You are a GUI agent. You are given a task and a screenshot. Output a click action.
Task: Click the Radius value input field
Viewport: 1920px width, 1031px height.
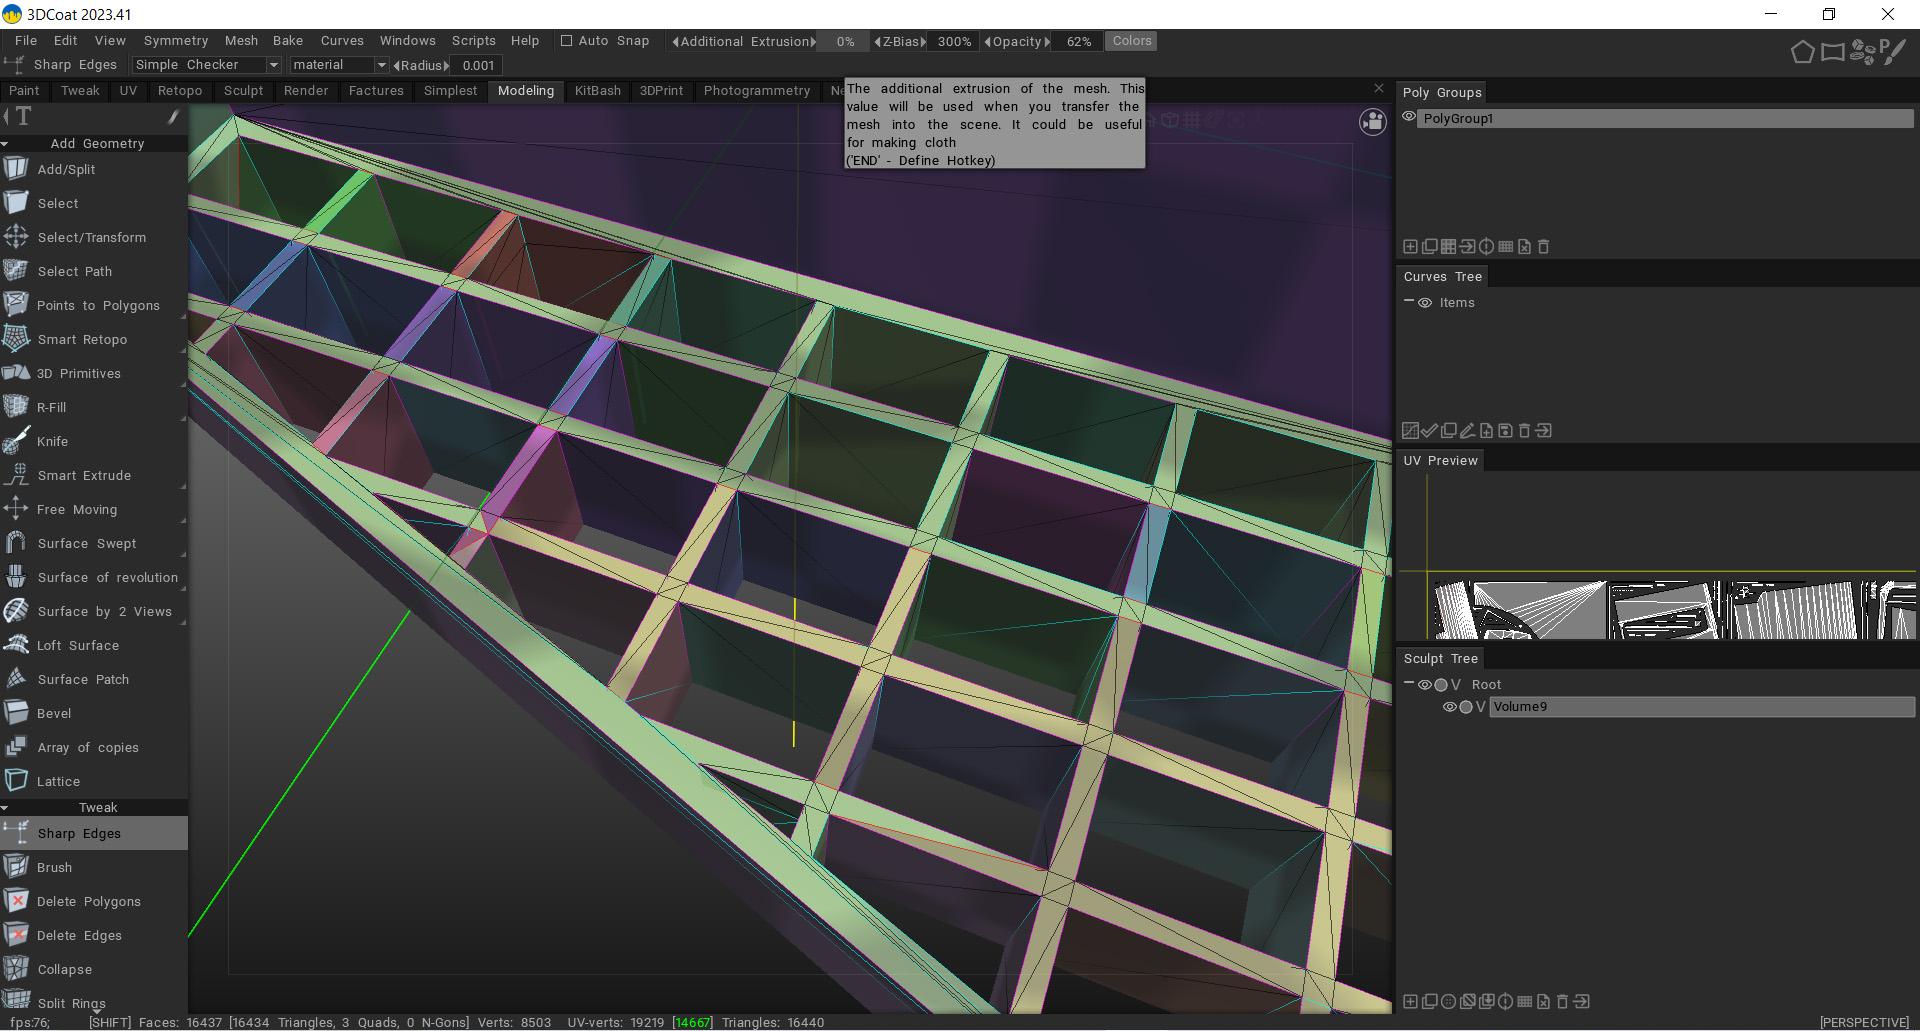coord(478,65)
